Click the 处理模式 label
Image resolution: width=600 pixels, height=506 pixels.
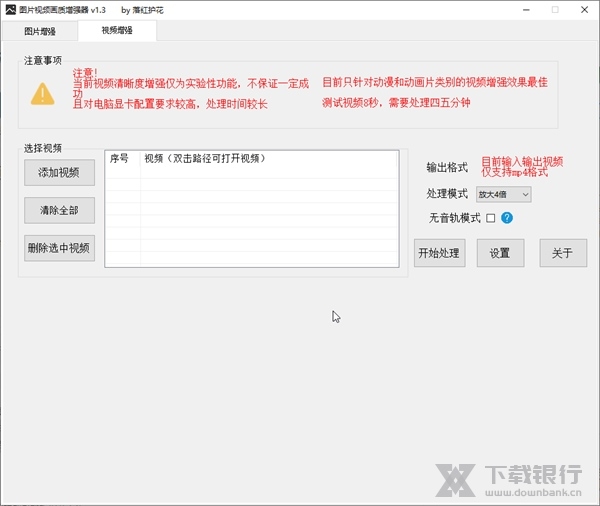(x=447, y=194)
